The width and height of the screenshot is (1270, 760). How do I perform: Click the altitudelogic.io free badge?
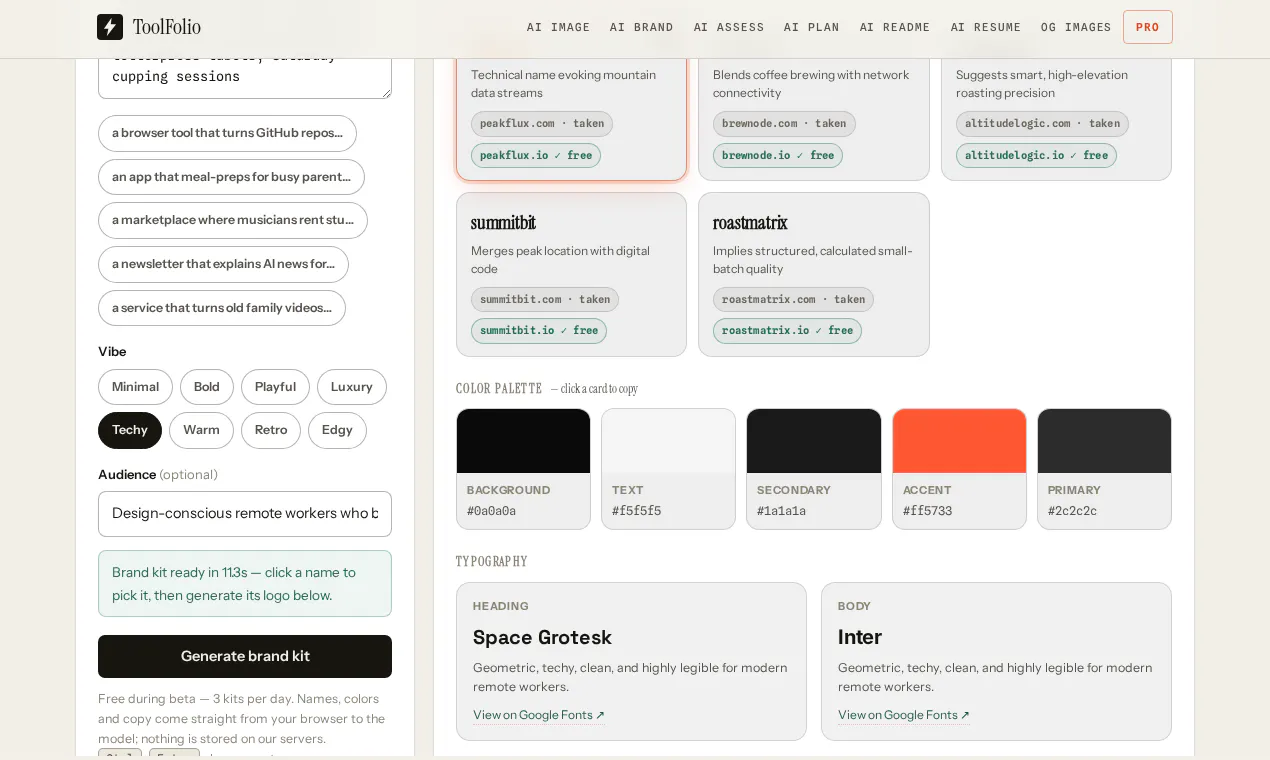click(x=1036, y=155)
